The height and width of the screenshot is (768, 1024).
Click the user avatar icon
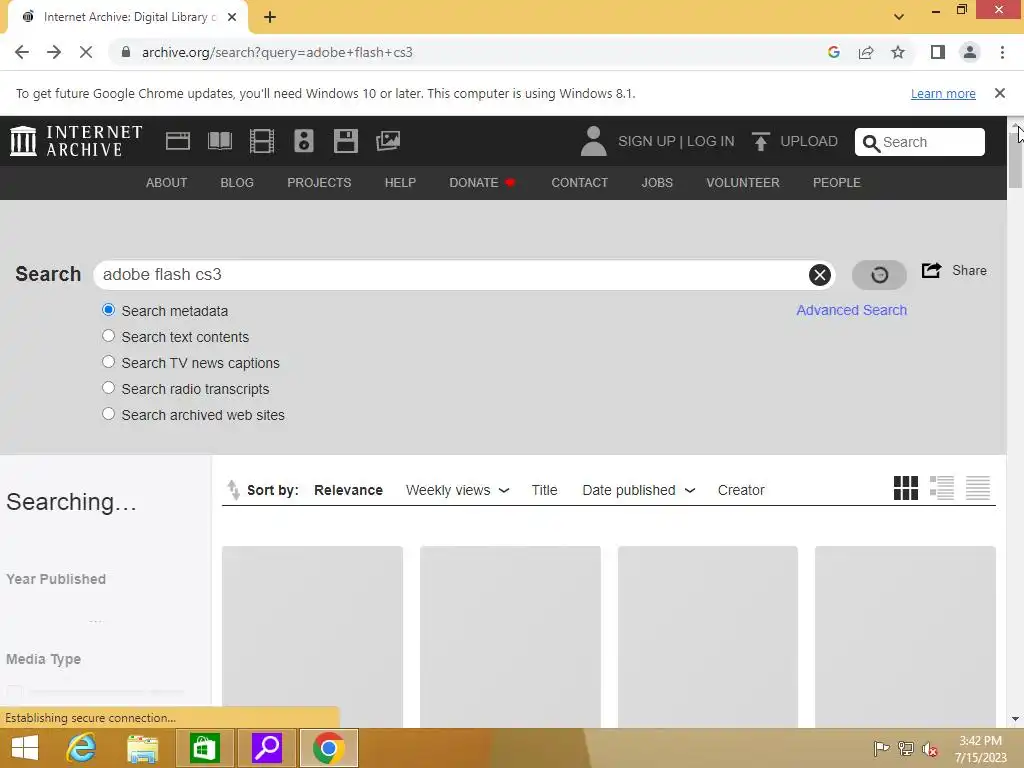coord(593,141)
